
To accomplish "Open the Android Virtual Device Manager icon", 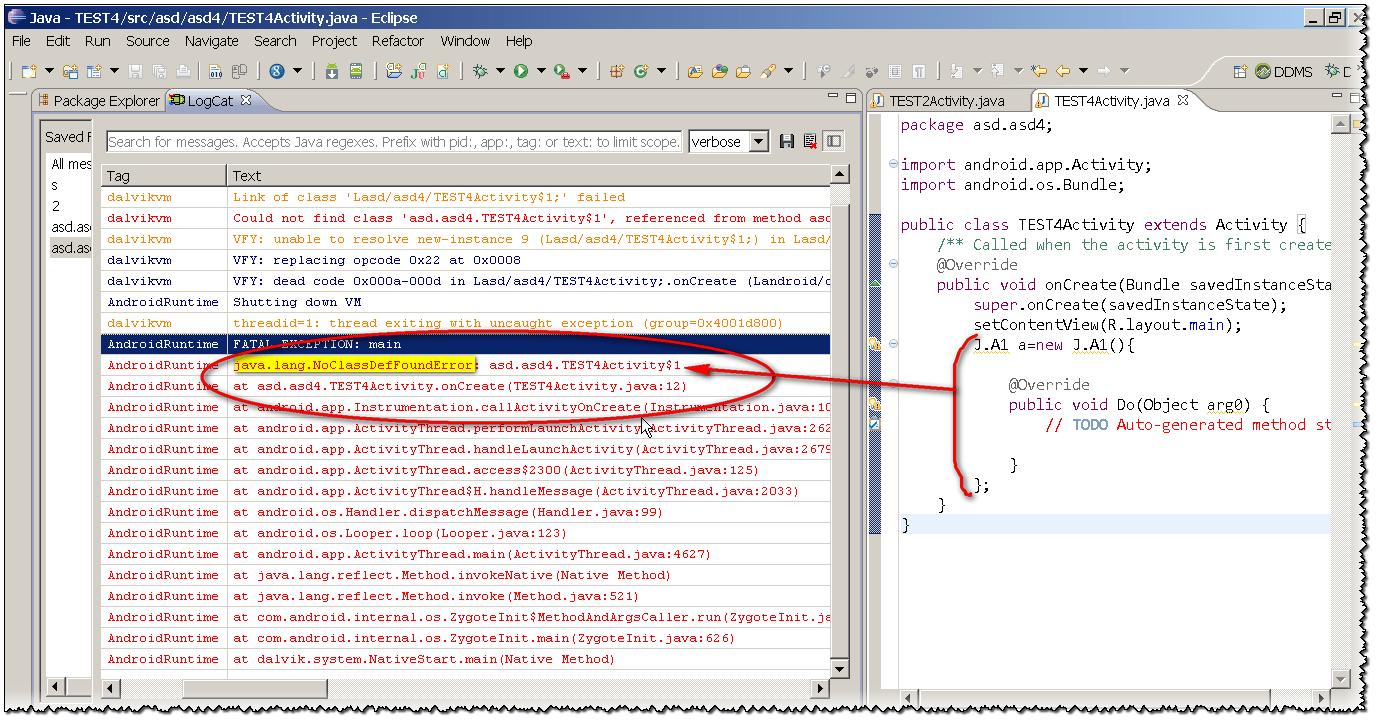I will (x=356, y=71).
